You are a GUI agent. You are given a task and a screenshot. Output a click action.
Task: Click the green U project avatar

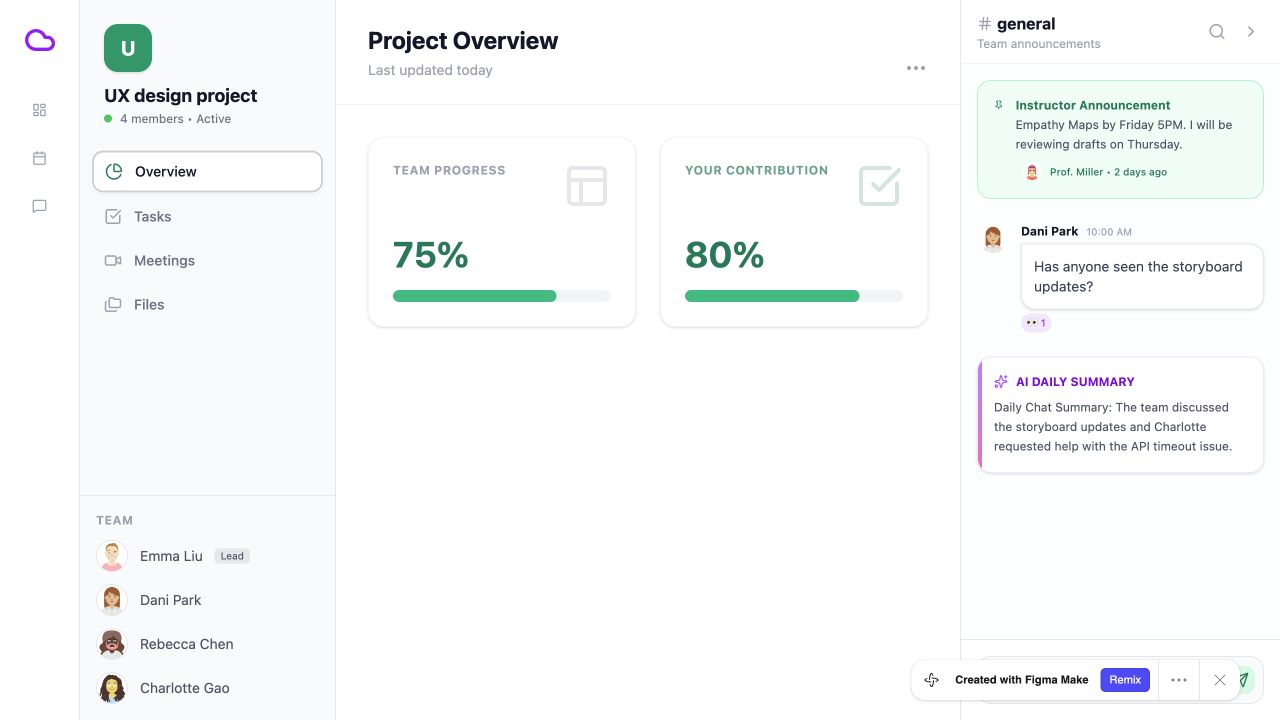click(128, 48)
